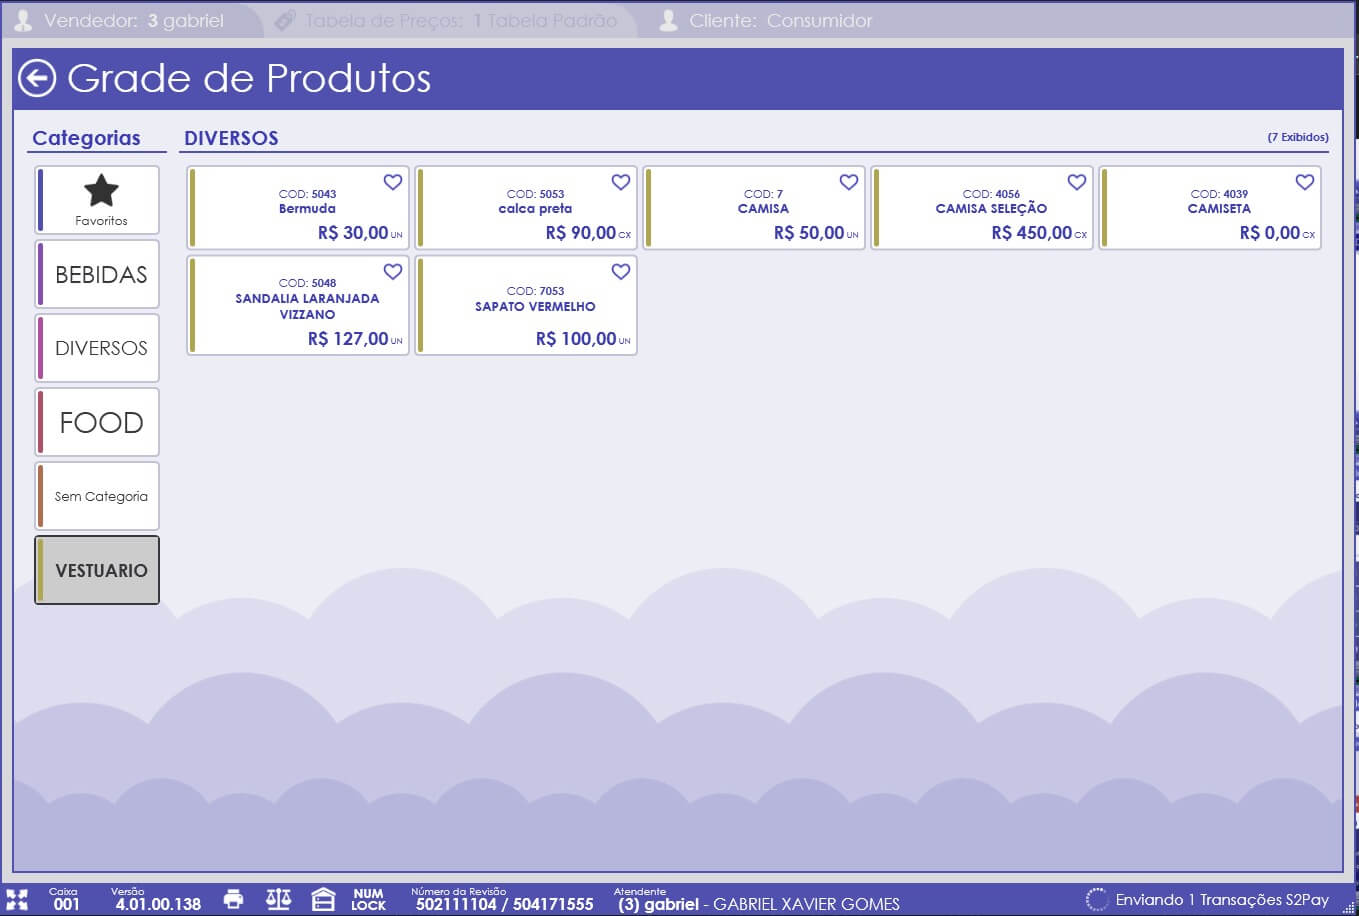This screenshot has height=916, width=1359.
Task: Toggle favorite heart on SAPATO VERMELHO
Action: (x=621, y=271)
